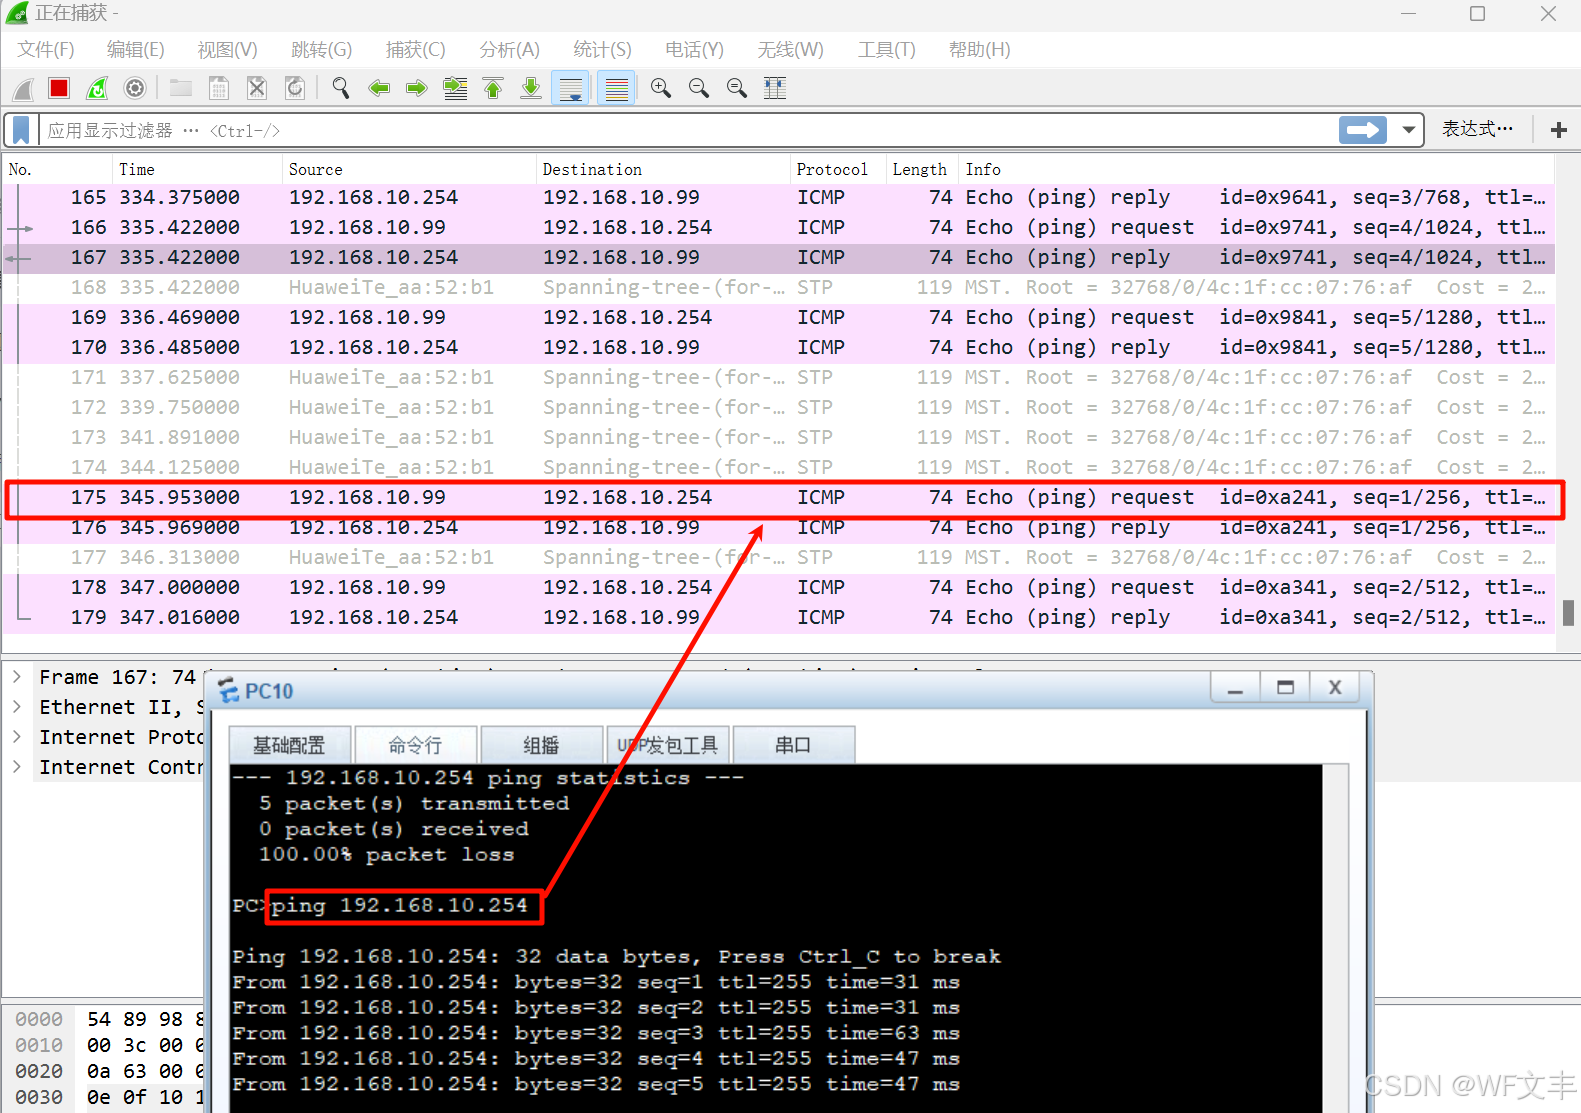
Task: Expand the Internet Protocol detail row
Action: (x=17, y=737)
